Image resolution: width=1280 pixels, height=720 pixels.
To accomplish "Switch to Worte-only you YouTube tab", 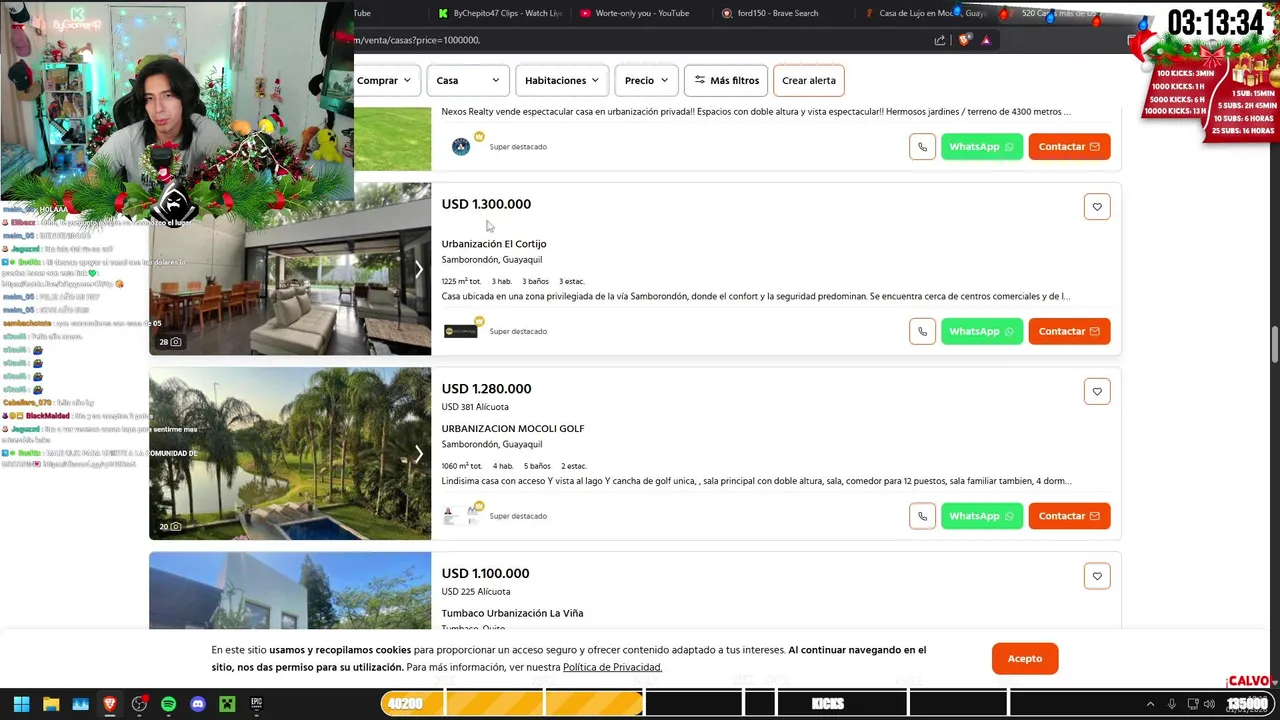I will tap(640, 13).
